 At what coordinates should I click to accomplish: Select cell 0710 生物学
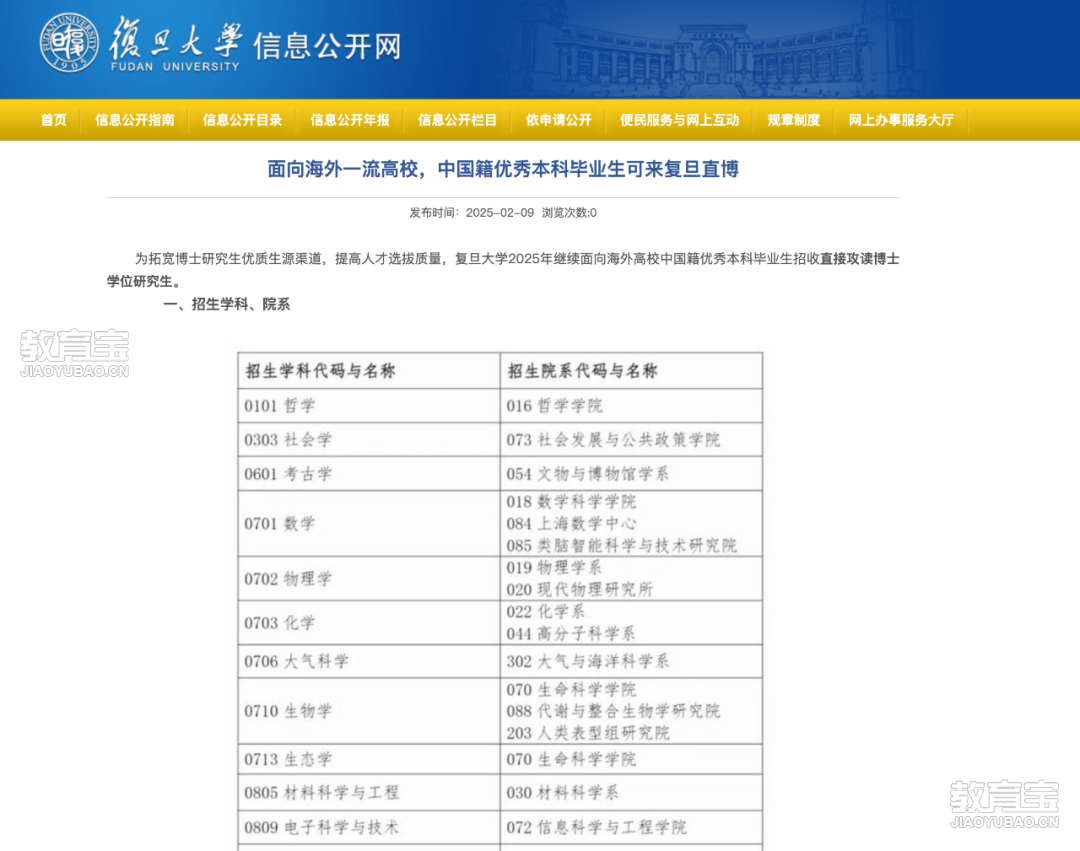[x=368, y=711]
